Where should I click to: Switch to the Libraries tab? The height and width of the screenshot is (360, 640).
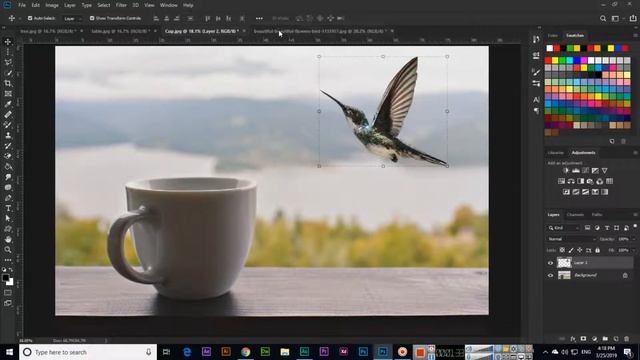(556, 153)
